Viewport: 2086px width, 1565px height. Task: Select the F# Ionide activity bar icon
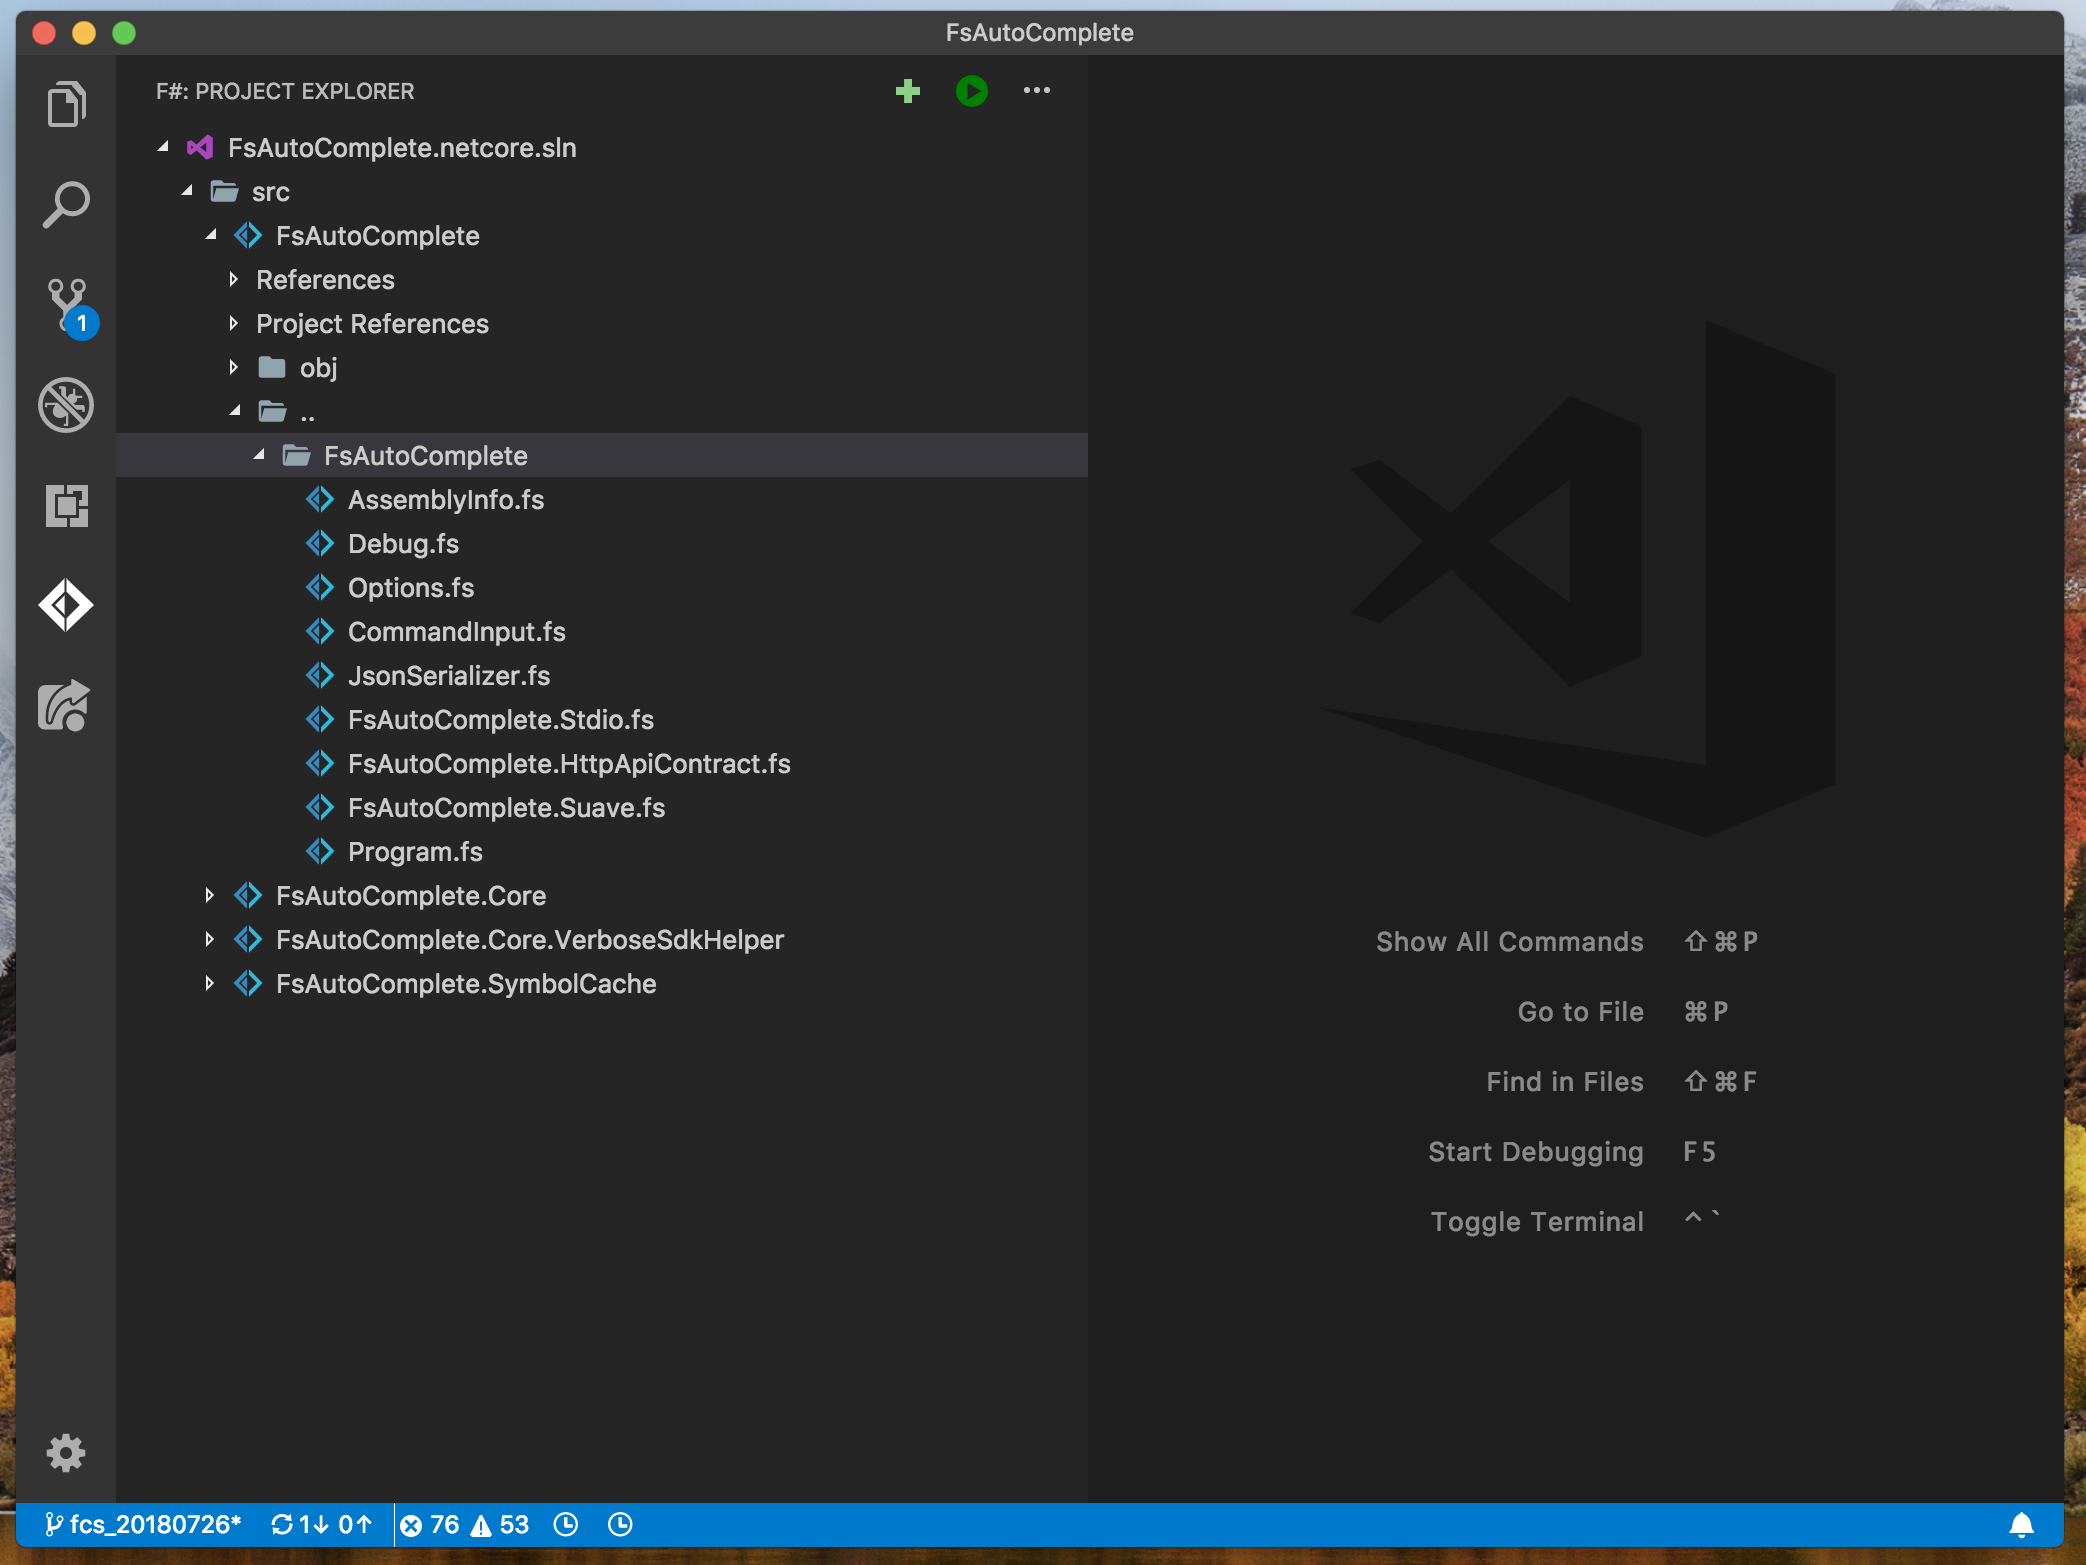[66, 605]
